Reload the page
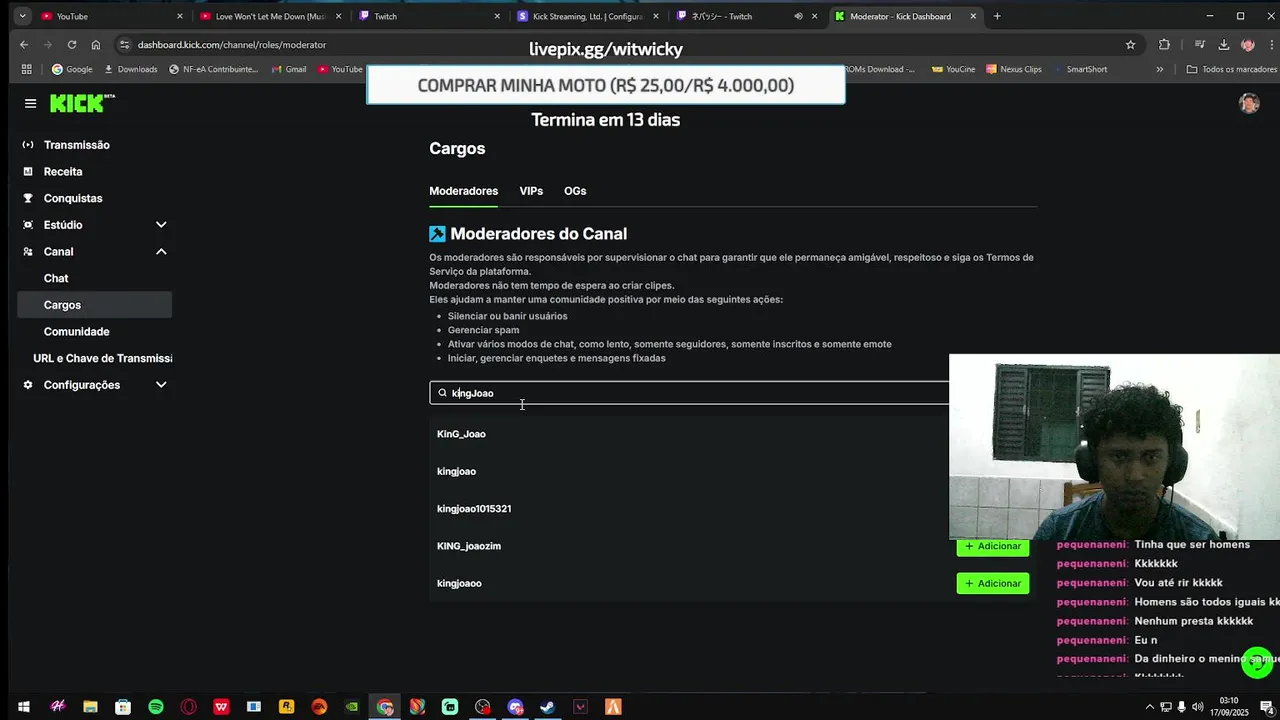The width and height of the screenshot is (1280, 720). click(72, 45)
